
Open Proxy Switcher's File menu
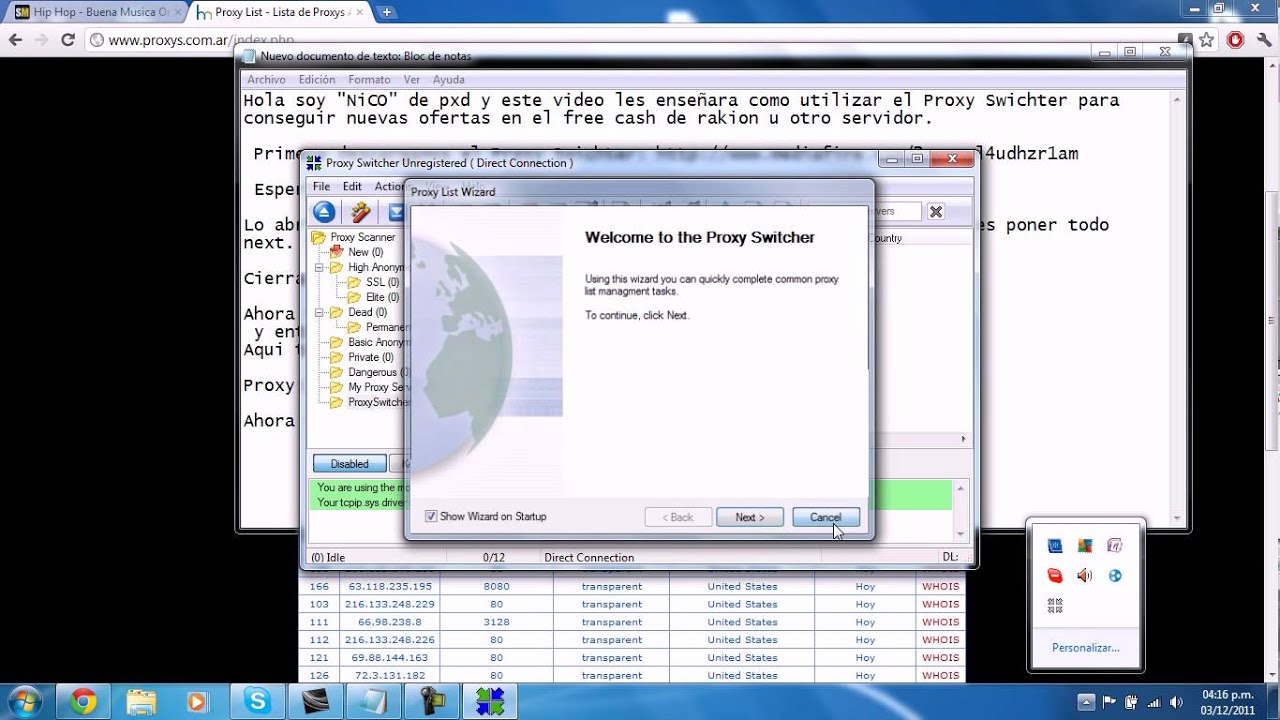(321, 186)
